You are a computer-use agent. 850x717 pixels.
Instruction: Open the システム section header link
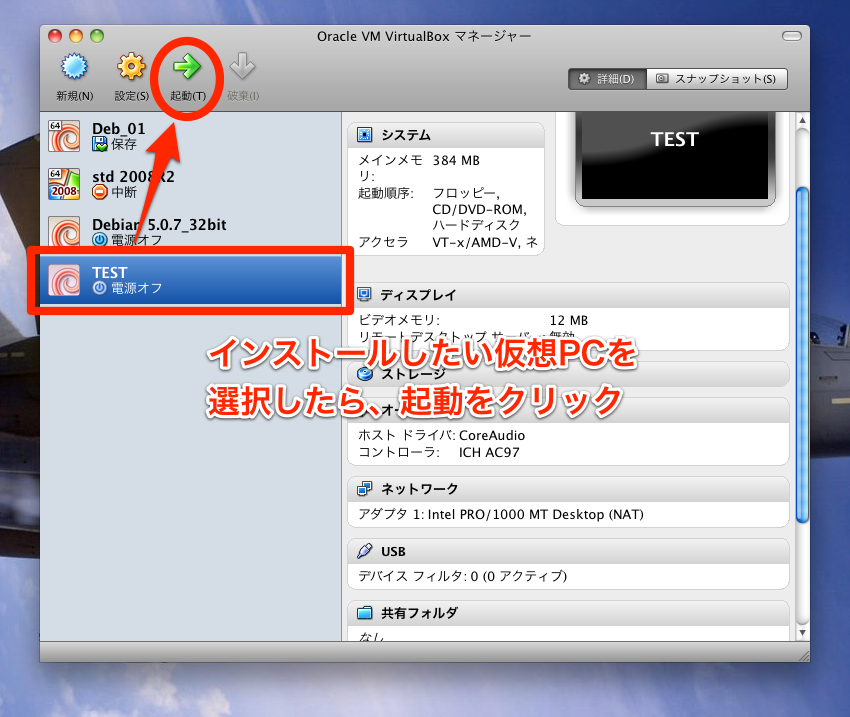[x=406, y=135]
